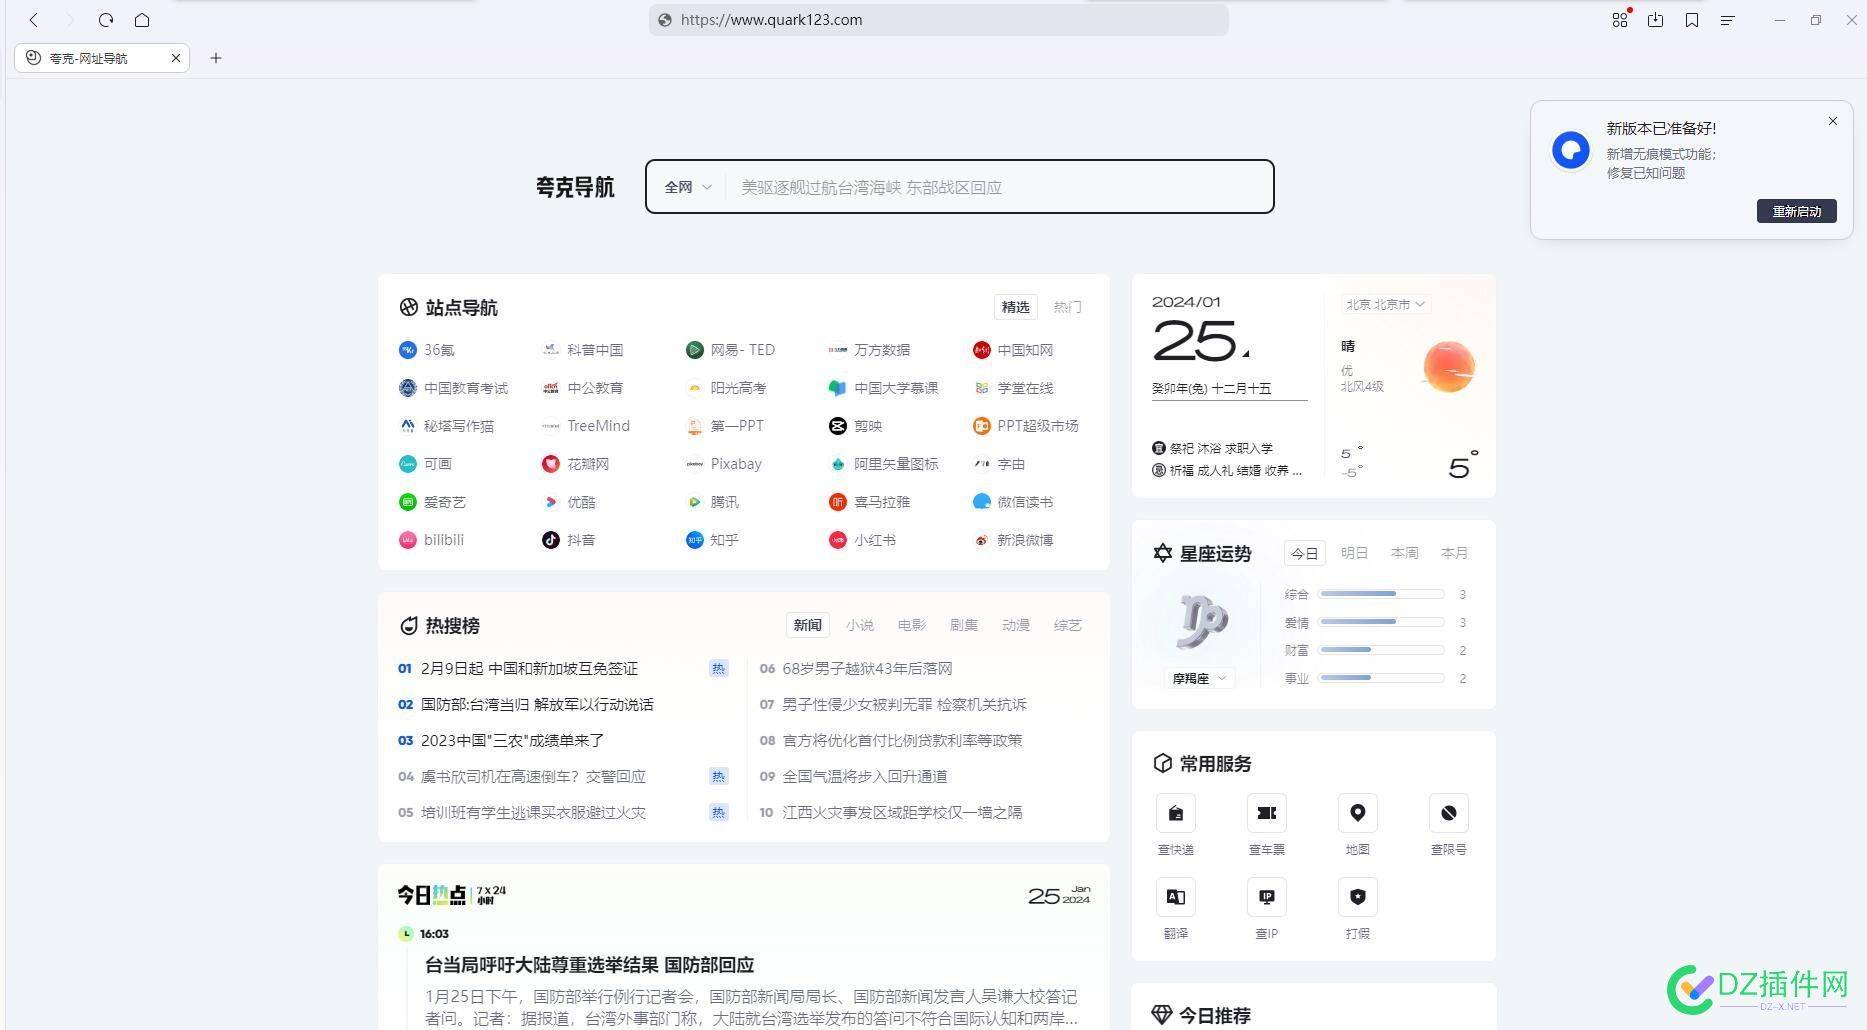
Task: Click the address bar URL
Action: click(771, 20)
